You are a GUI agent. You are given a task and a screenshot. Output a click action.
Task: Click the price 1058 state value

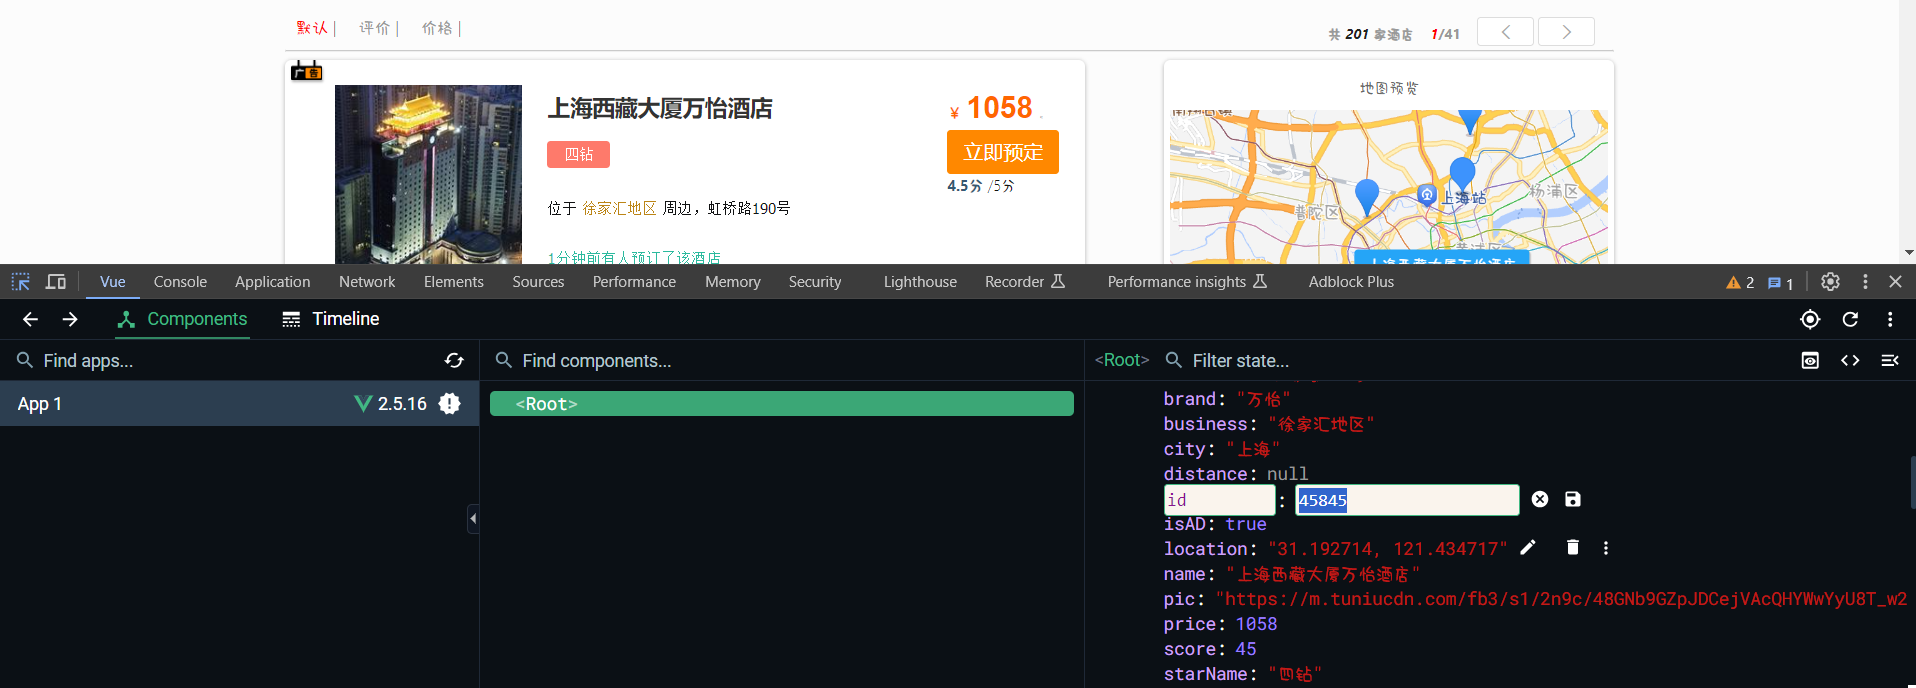point(1256,624)
